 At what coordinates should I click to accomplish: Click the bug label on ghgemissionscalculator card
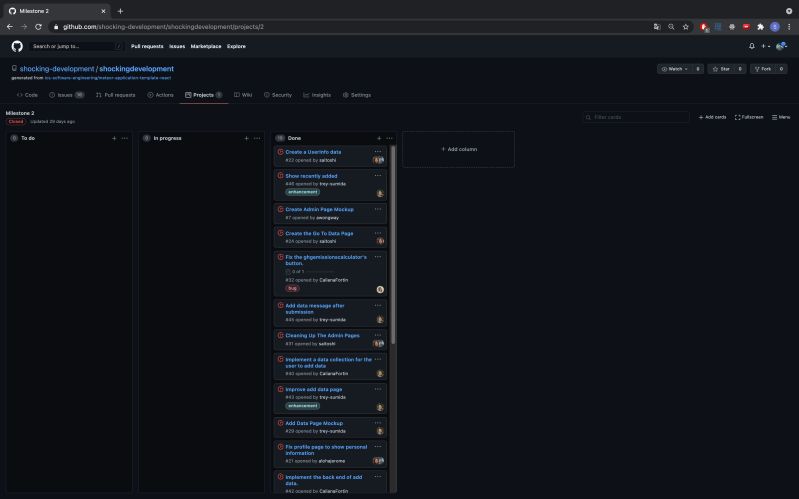(292, 288)
